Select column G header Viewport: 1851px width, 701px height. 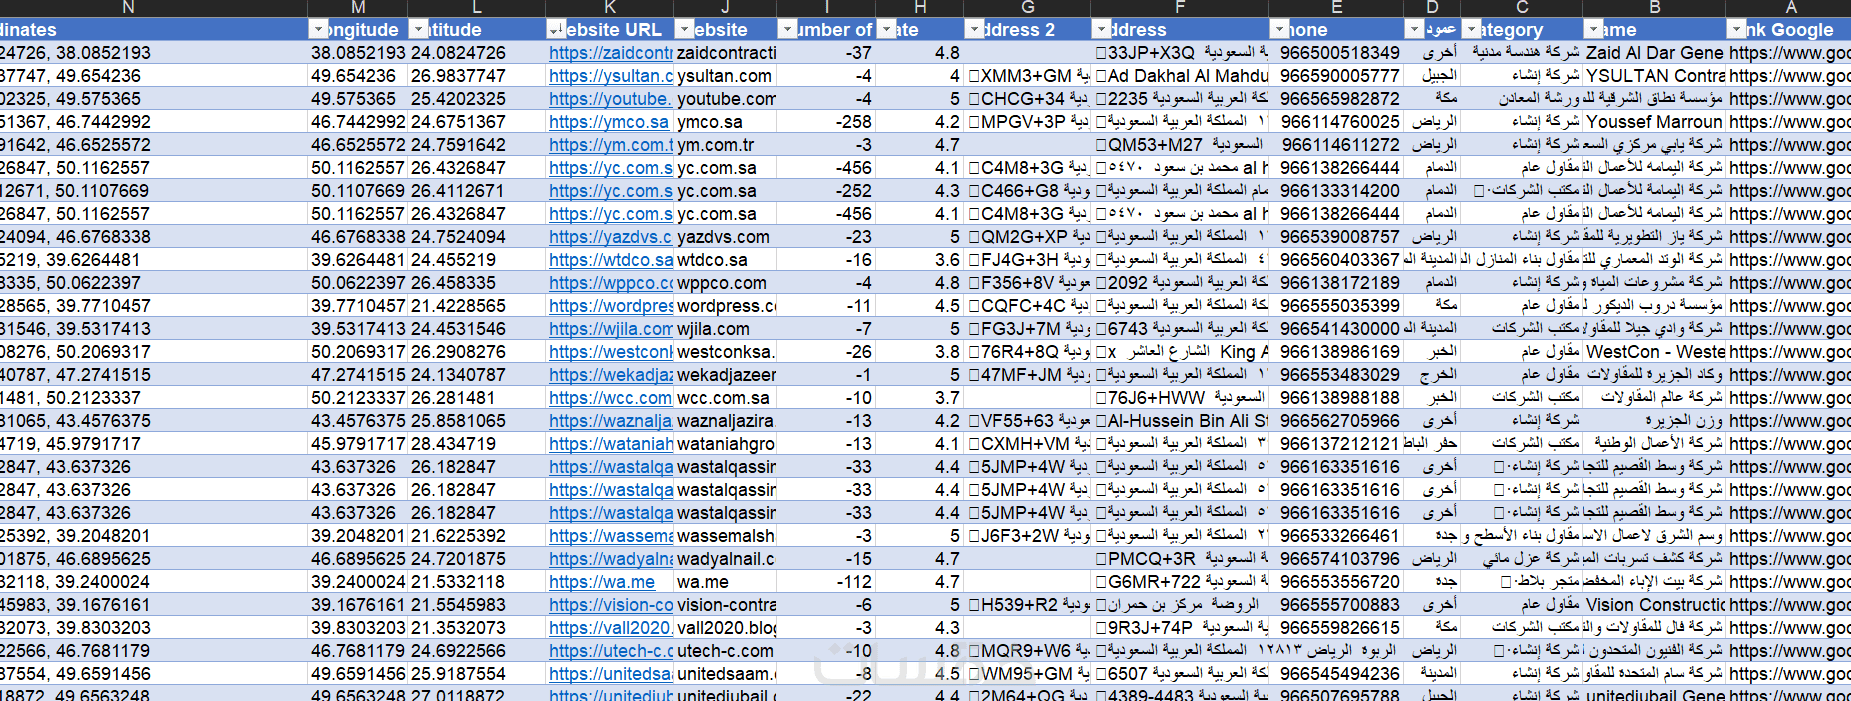(1026, 8)
